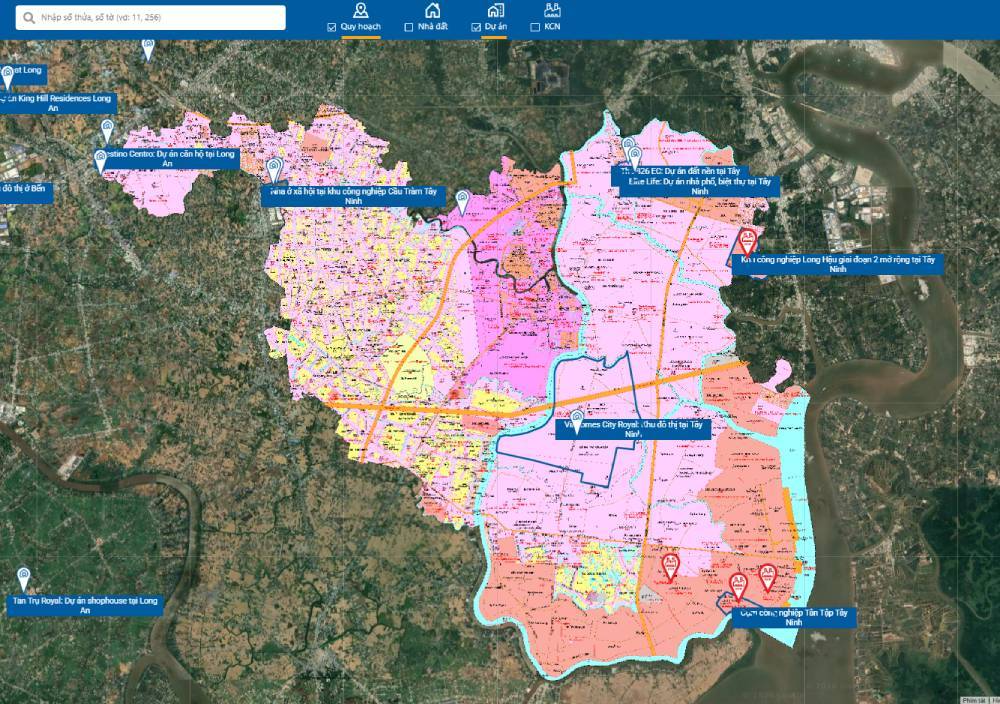Click the Quy hoạch map-pin icon
This screenshot has height=704, width=1000.
[360, 11]
